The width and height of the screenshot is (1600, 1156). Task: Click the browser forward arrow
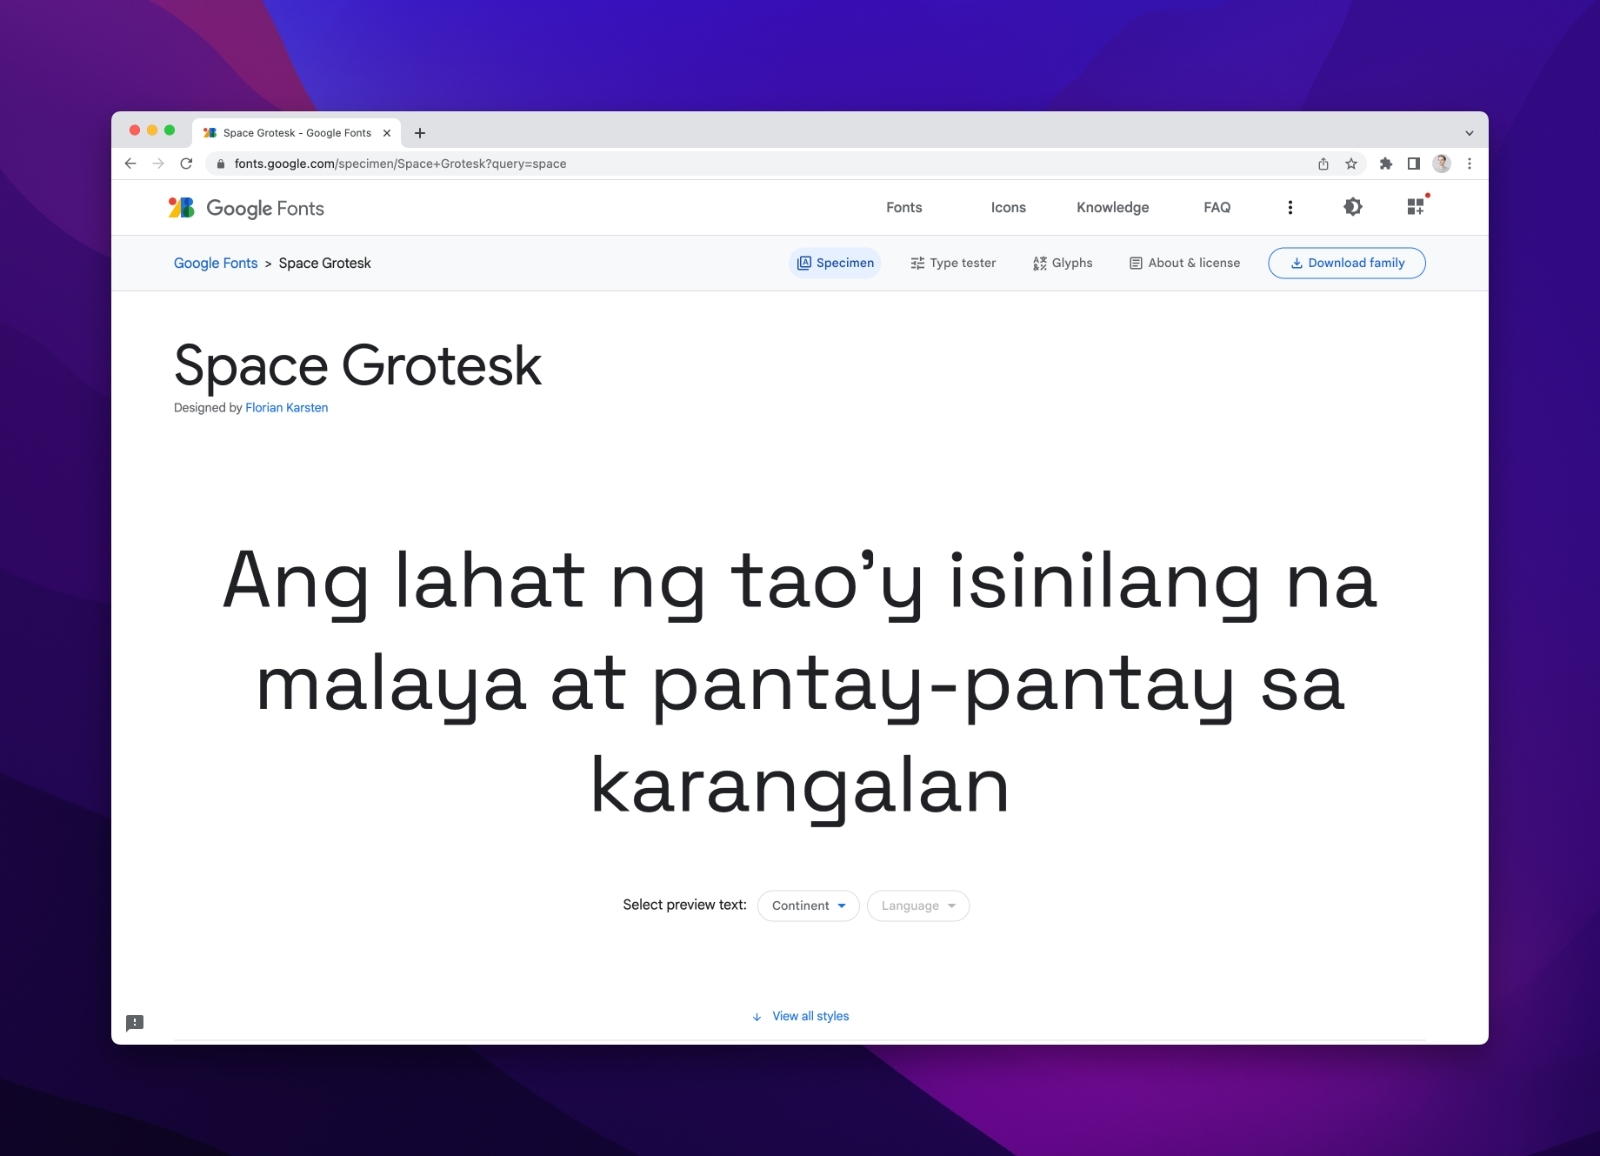158,163
